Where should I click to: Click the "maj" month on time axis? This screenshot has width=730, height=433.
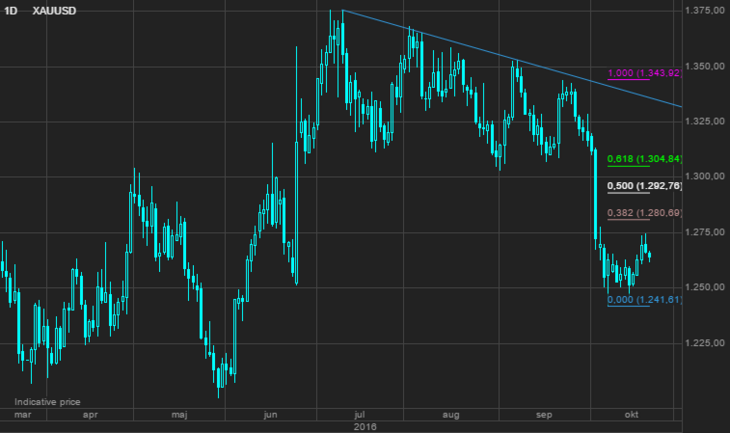pos(181,413)
